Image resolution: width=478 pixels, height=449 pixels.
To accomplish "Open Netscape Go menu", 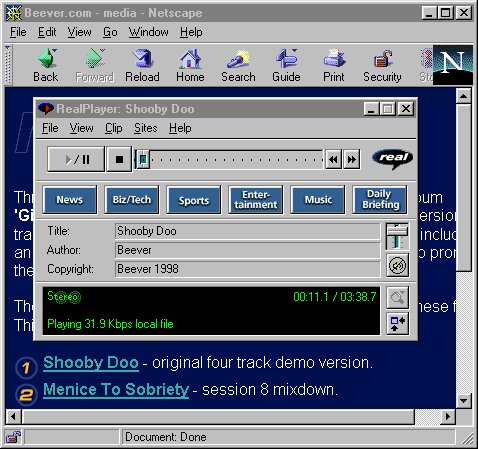I will click(110, 32).
